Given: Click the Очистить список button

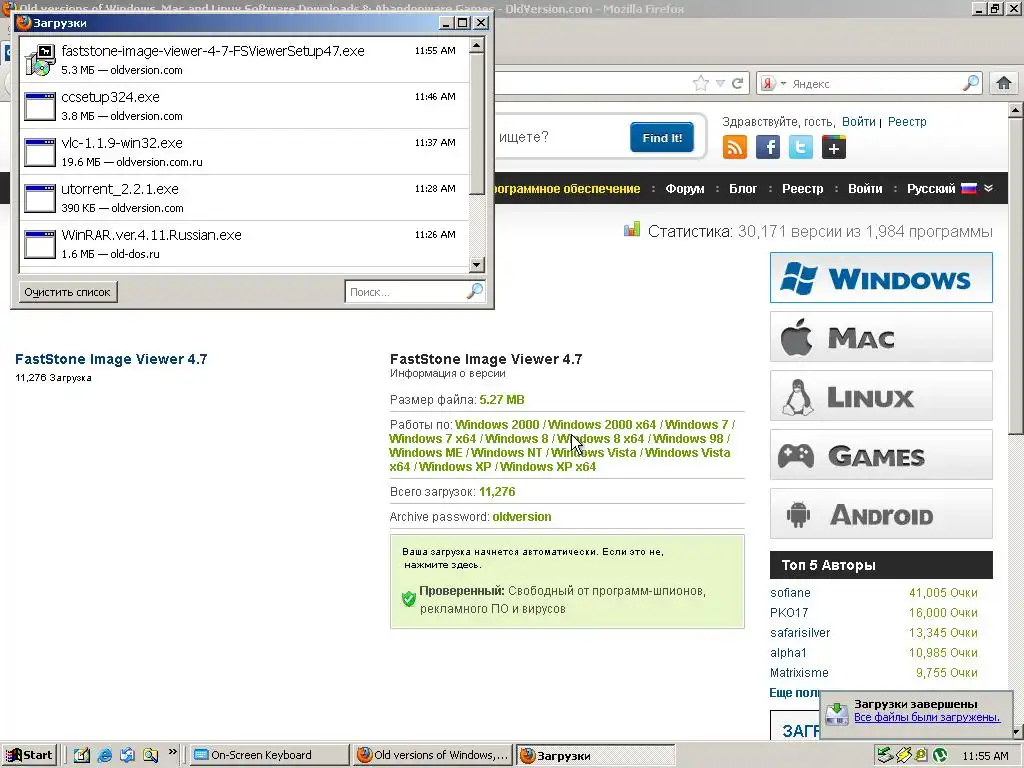Looking at the screenshot, I should click(67, 292).
